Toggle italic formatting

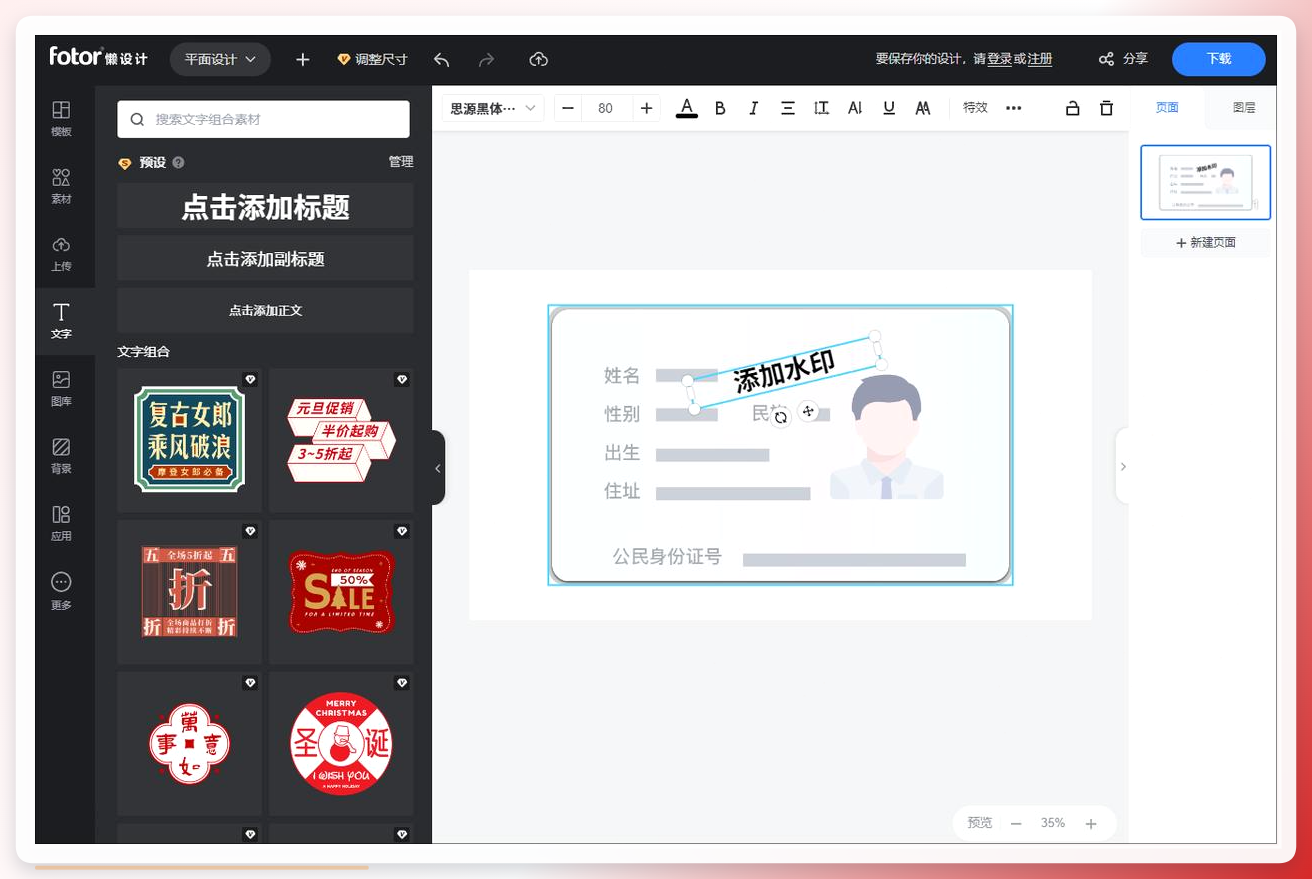tap(754, 108)
